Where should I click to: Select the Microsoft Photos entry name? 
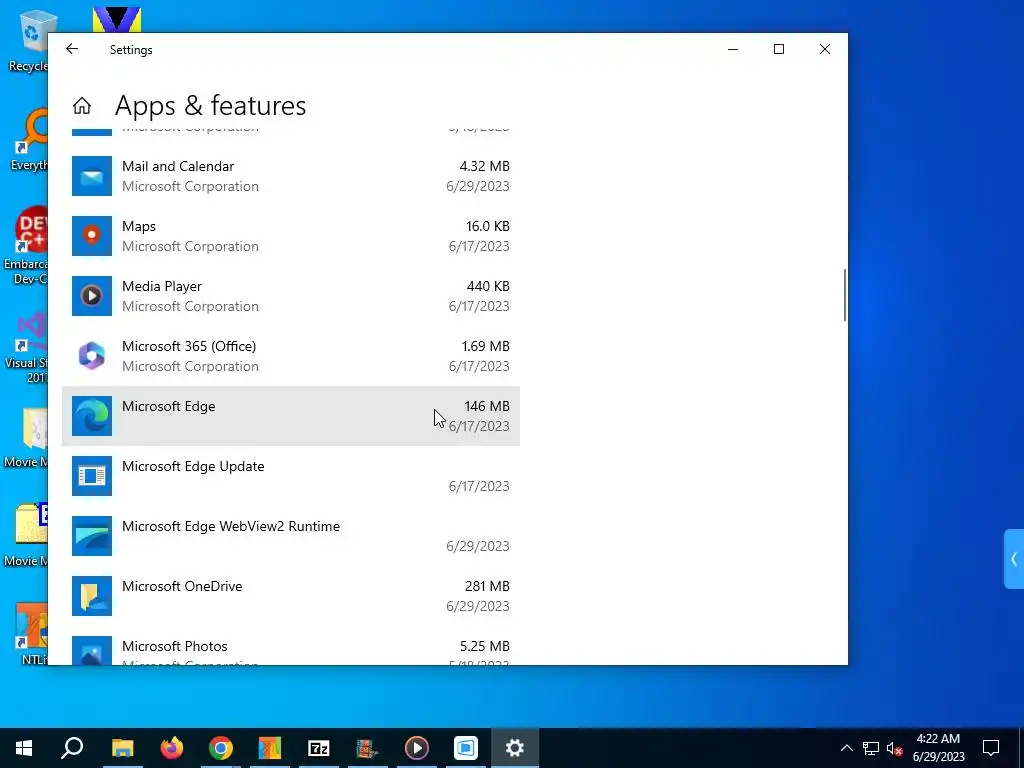tap(174, 647)
